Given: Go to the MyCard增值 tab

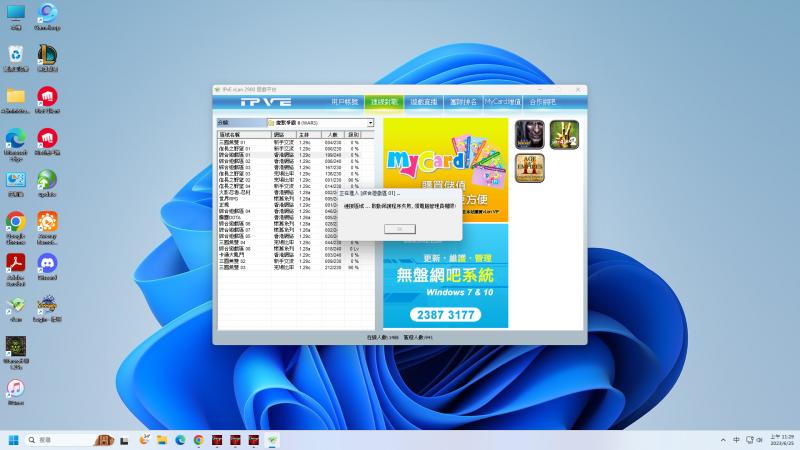Looking at the screenshot, I should pyautogui.click(x=503, y=102).
